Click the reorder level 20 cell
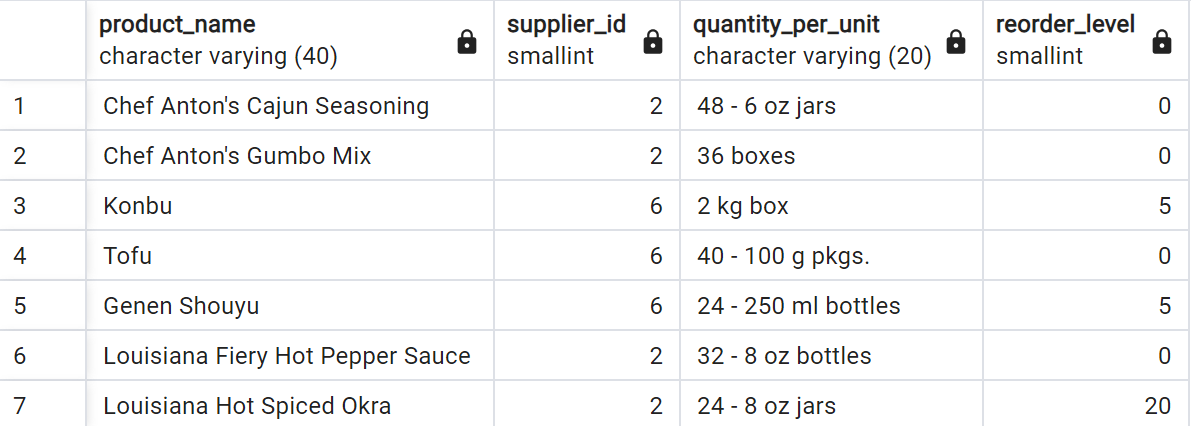Viewport: 1192px width, 426px height. (1087, 406)
